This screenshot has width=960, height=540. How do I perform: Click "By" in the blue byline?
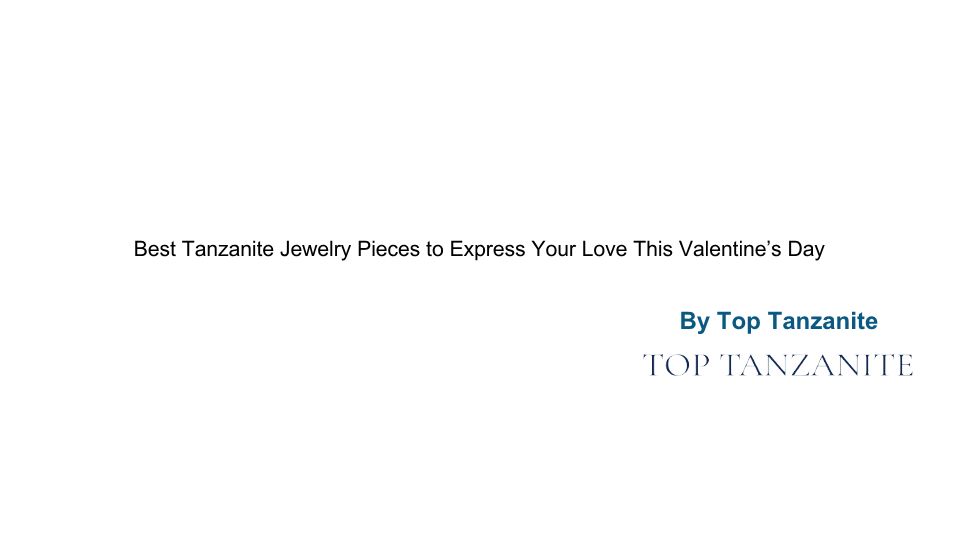[694, 322]
